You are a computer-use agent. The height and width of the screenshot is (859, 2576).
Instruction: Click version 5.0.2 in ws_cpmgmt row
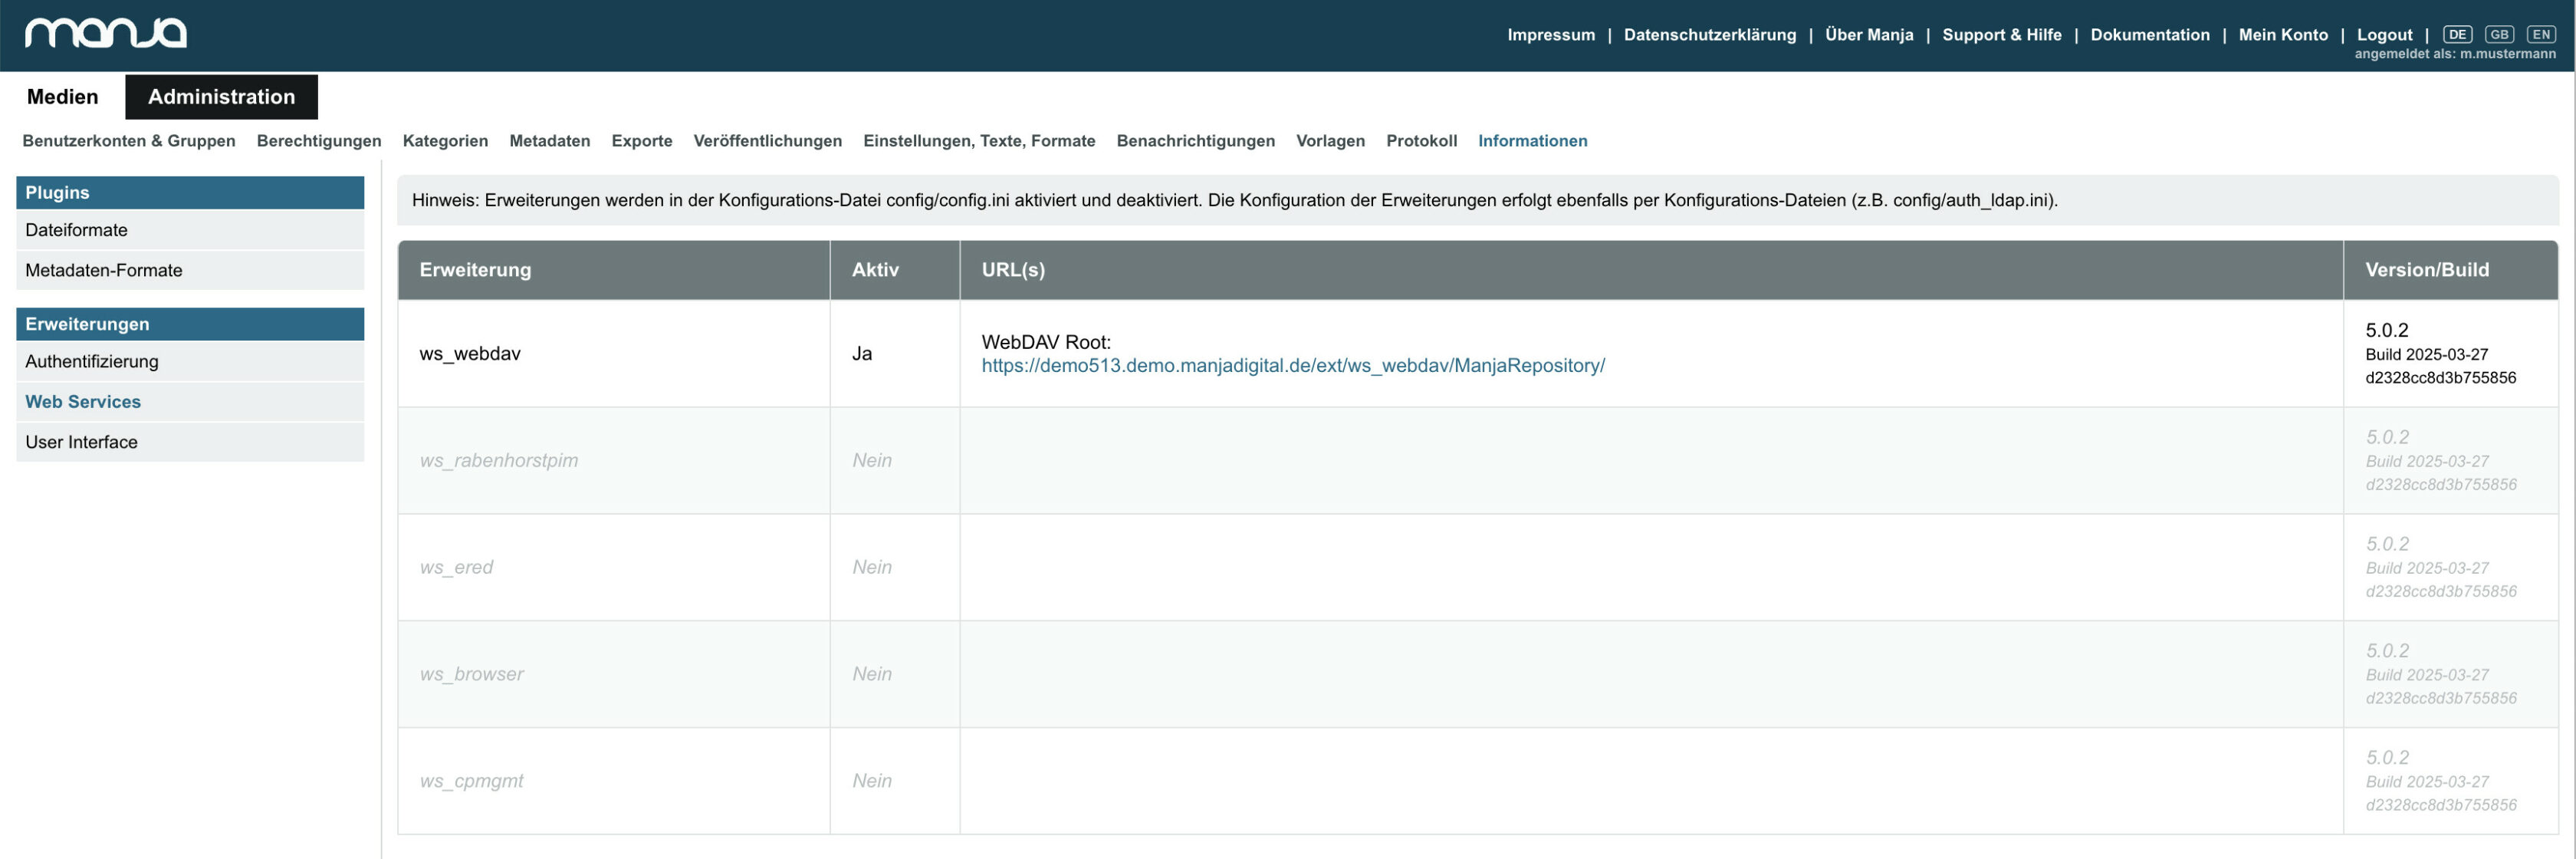pyautogui.click(x=2387, y=759)
